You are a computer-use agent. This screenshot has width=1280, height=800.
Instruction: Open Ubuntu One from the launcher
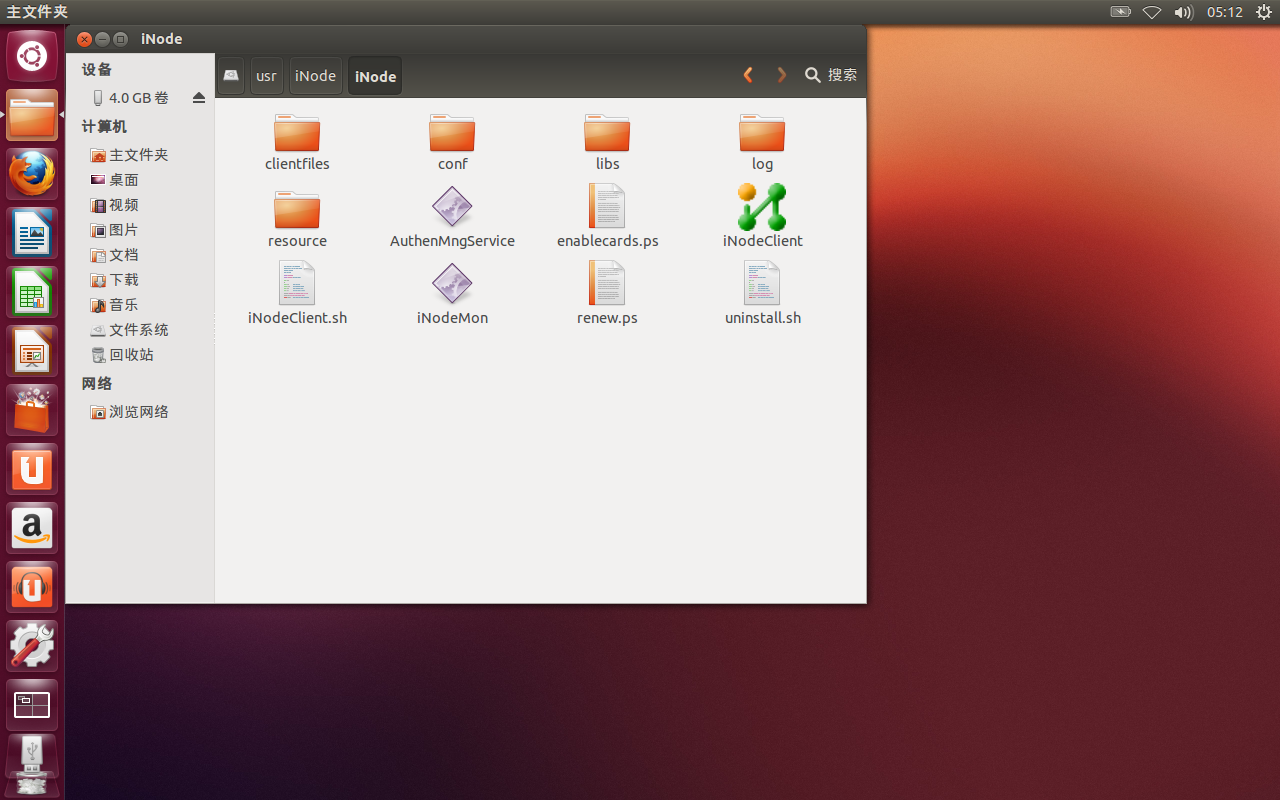(x=32, y=470)
